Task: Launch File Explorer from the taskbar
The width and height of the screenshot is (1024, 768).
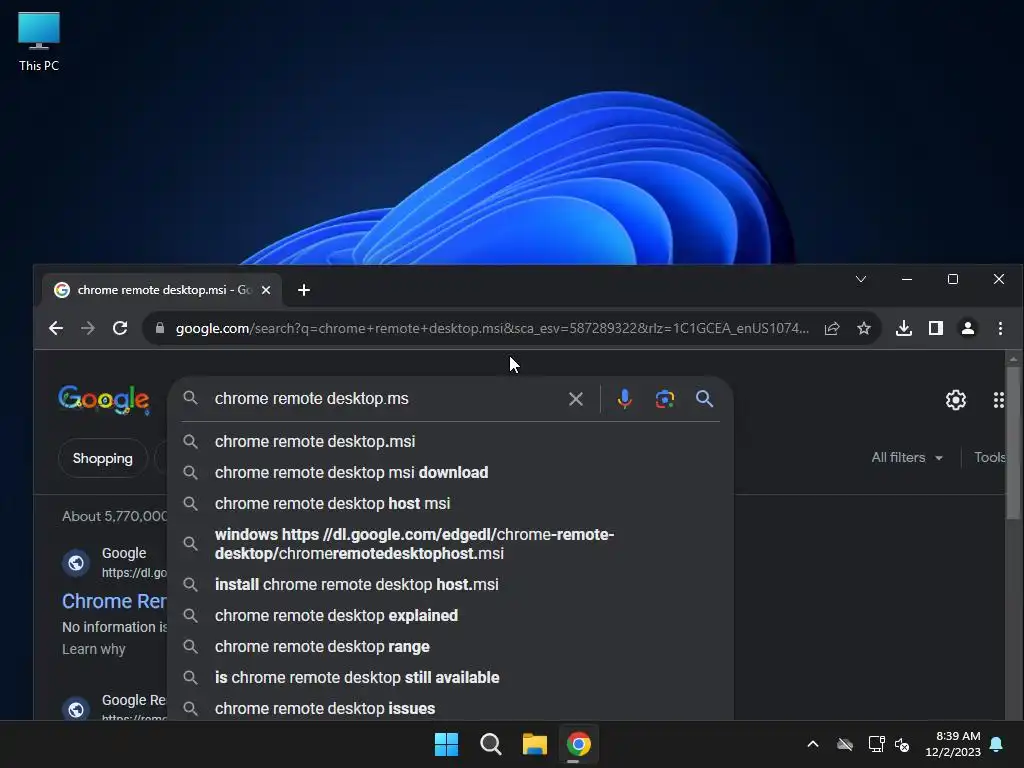Action: [x=534, y=744]
